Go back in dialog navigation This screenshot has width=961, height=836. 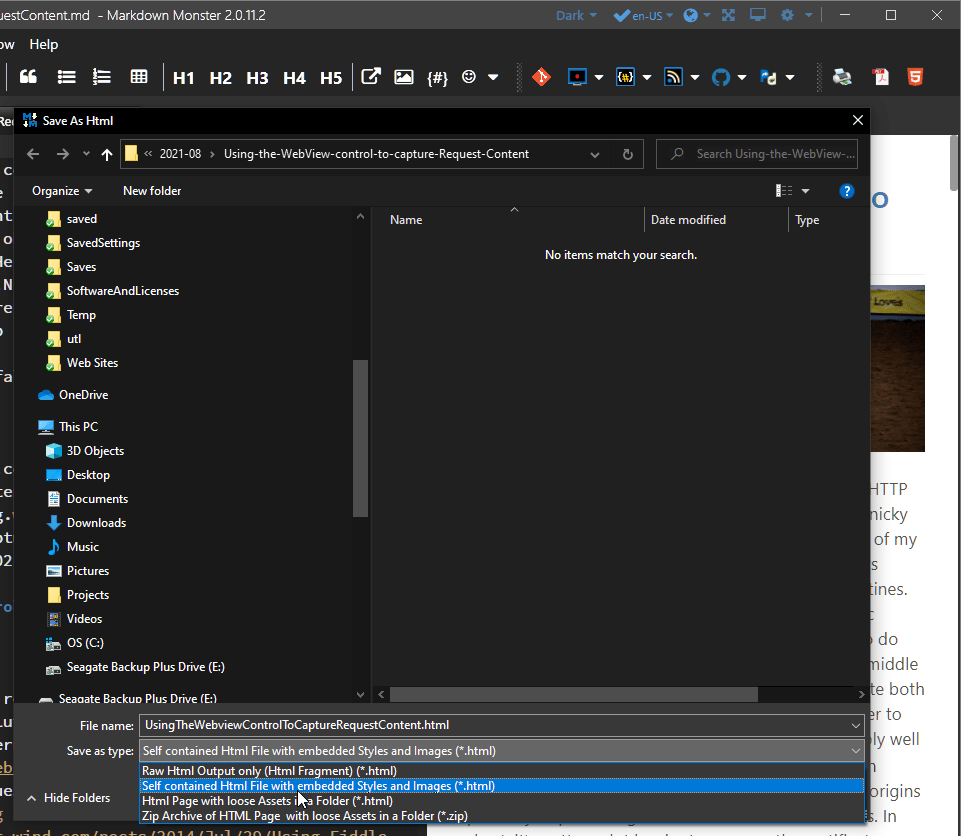[33, 154]
